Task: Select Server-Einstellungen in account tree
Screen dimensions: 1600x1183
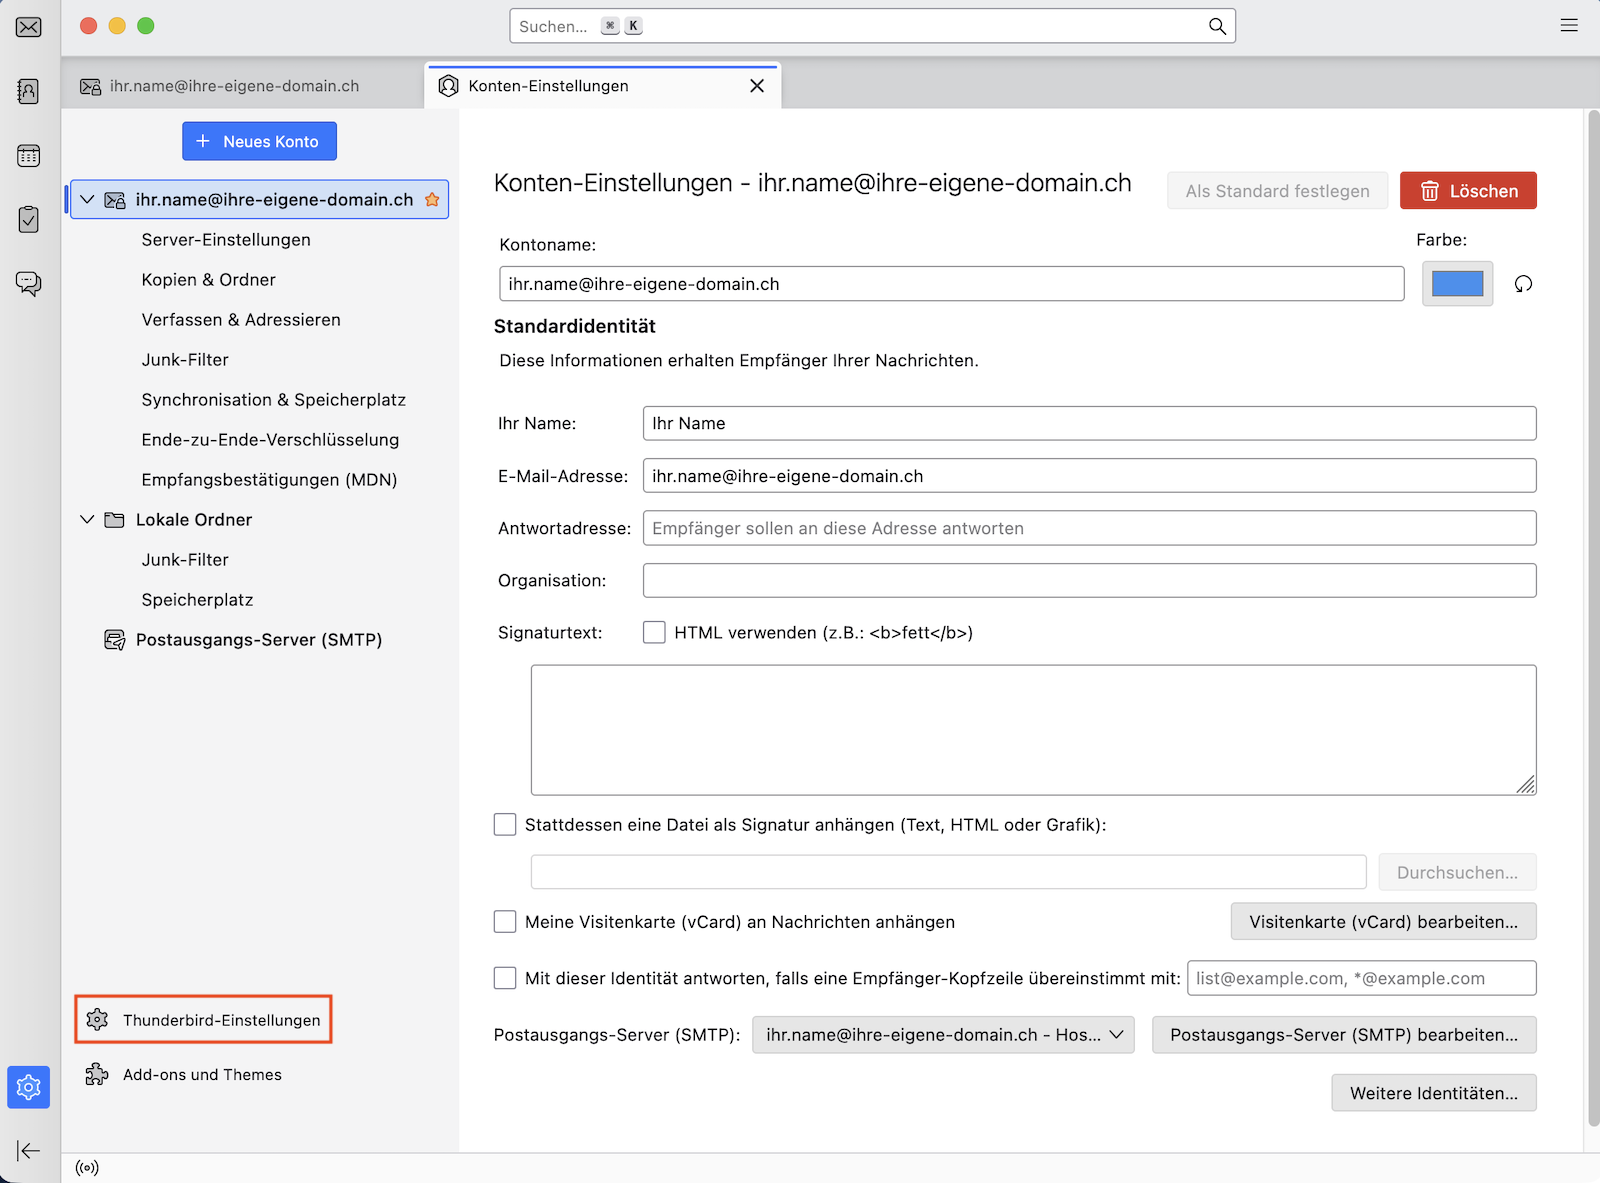Action: click(226, 240)
